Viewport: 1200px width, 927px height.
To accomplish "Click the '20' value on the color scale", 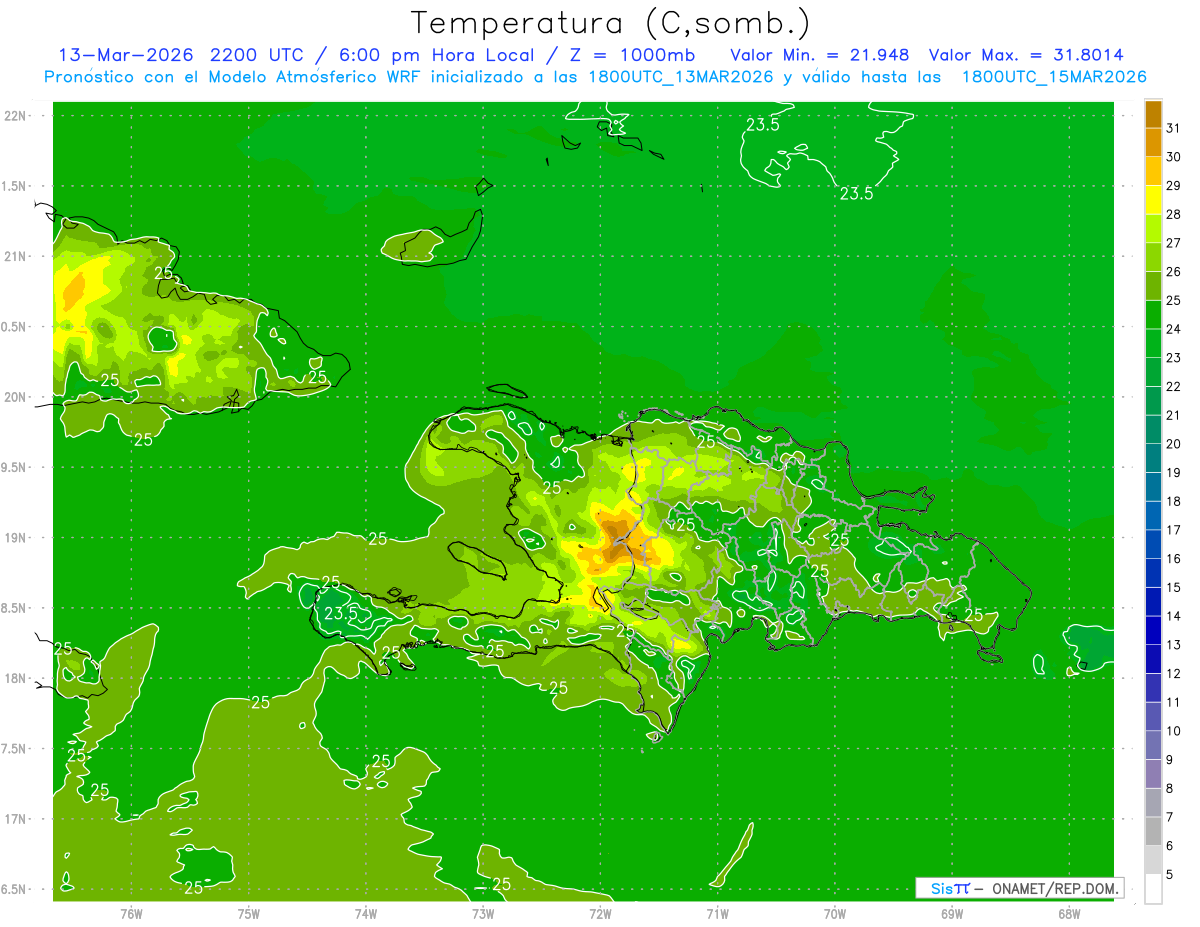I will [1174, 444].
